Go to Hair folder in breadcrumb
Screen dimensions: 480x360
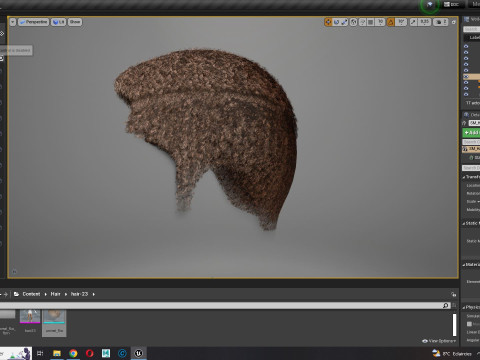pos(55,294)
